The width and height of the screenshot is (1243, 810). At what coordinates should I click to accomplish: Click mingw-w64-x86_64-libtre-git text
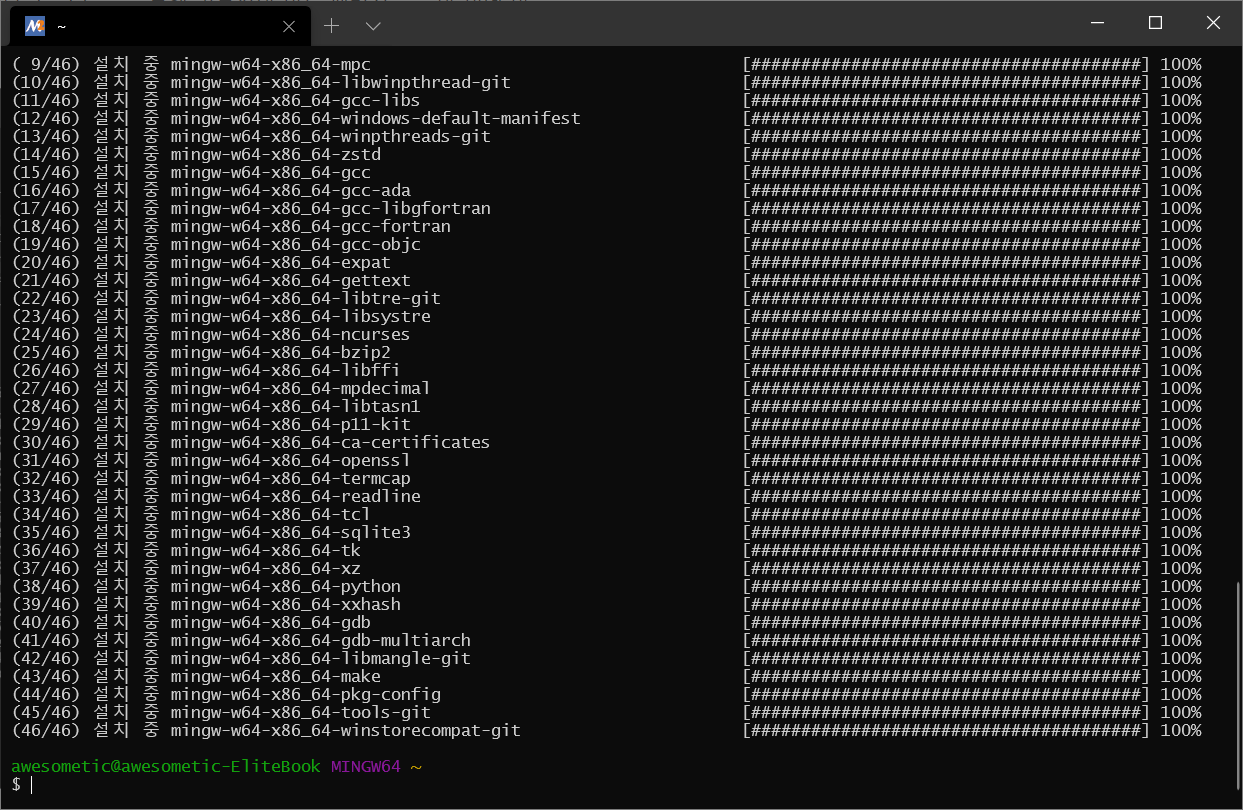pos(306,298)
